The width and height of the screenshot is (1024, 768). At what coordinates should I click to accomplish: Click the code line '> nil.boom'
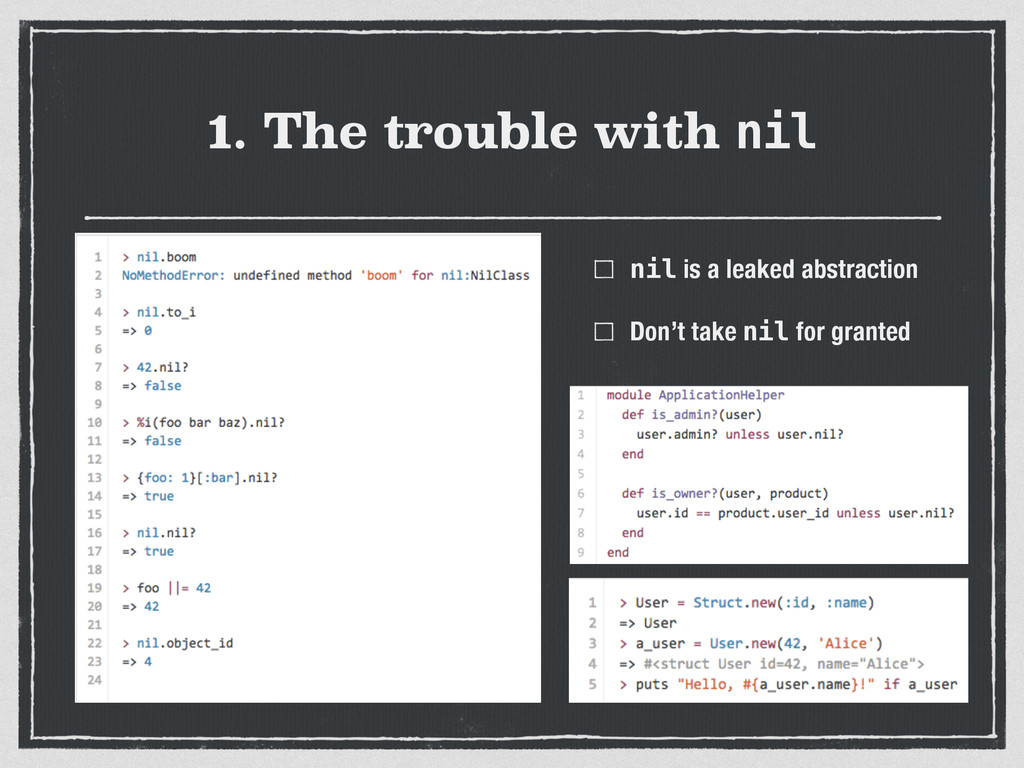159,257
